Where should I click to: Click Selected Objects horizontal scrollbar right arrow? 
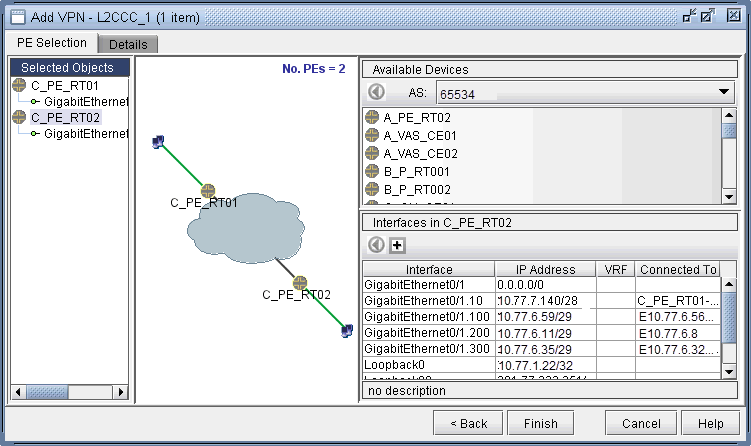pyautogui.click(x=122, y=392)
